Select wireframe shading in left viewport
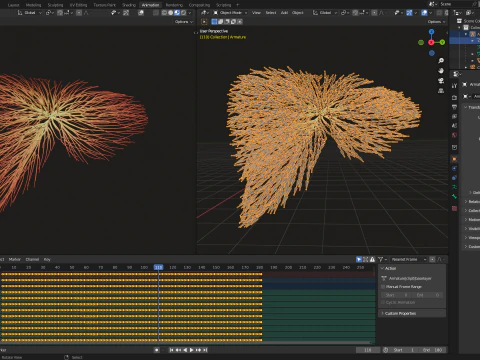The height and width of the screenshot is (360, 480). click(164, 13)
